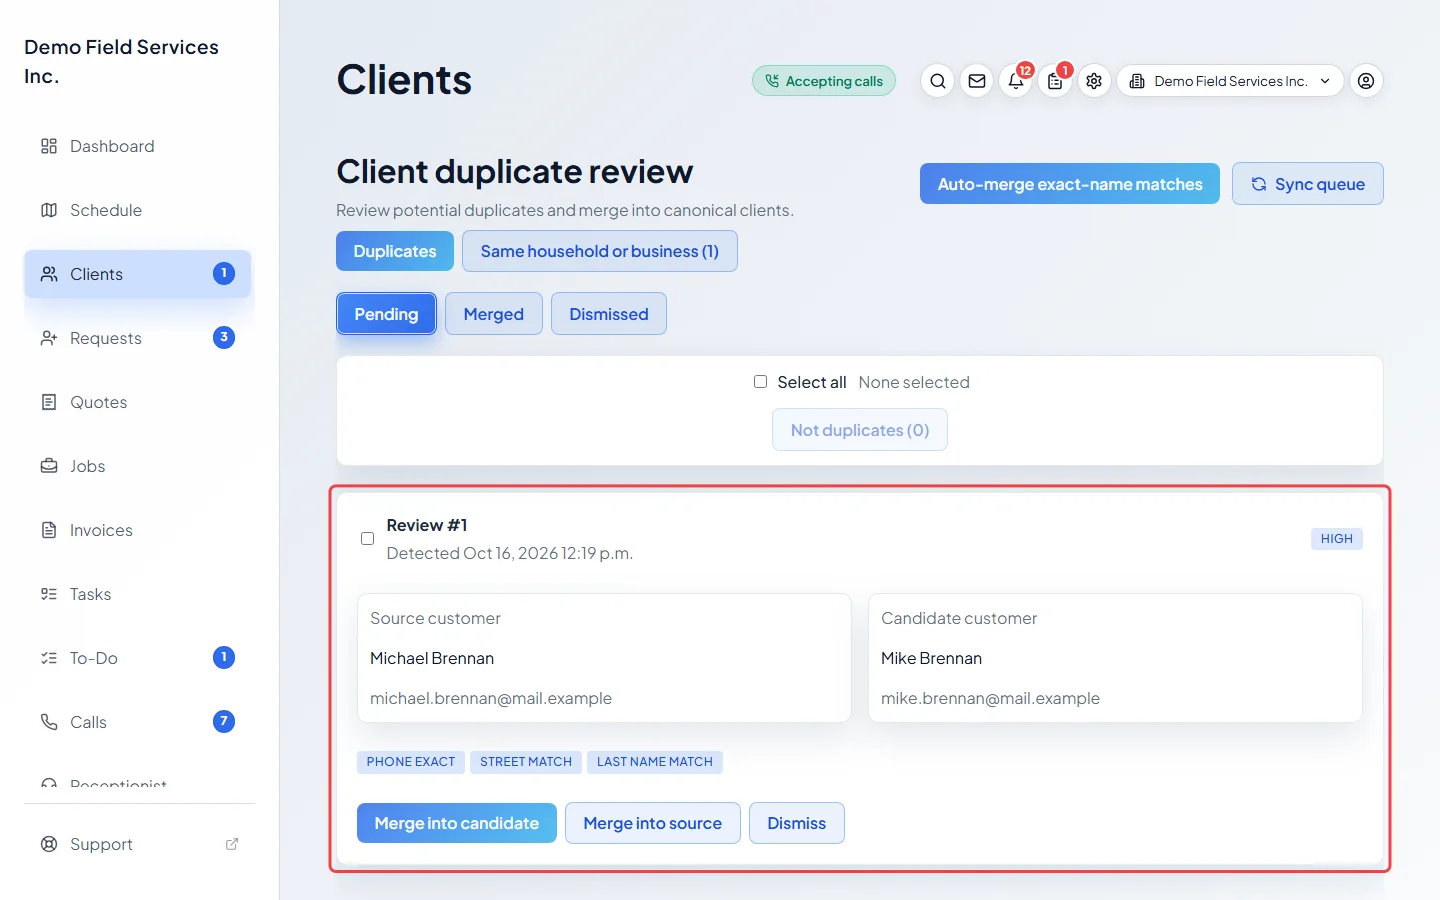Click the Requests person-plus icon

49,338
